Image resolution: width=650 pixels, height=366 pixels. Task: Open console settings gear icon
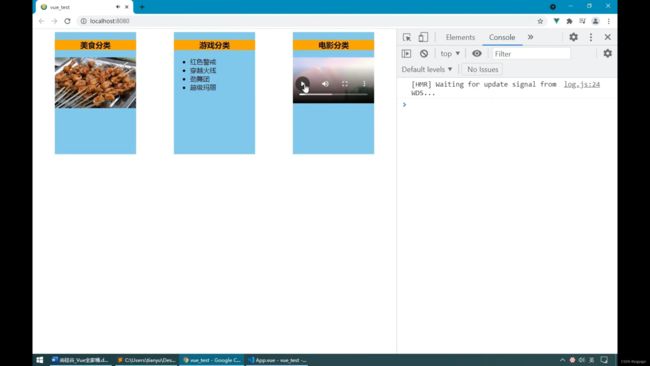[x=607, y=53]
